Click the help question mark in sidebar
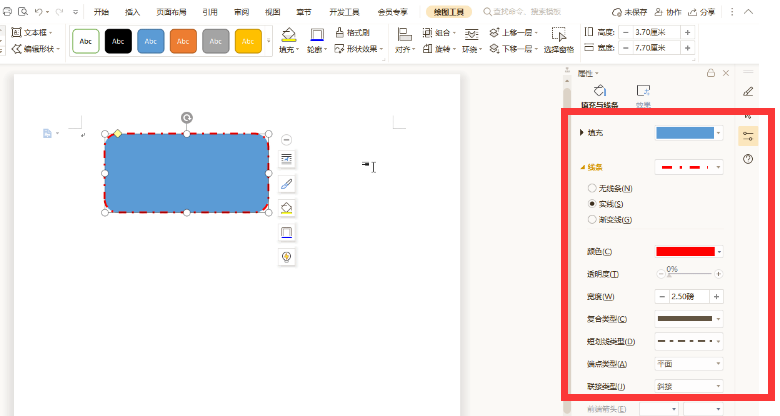780x416 pixels. pyautogui.click(x=748, y=159)
